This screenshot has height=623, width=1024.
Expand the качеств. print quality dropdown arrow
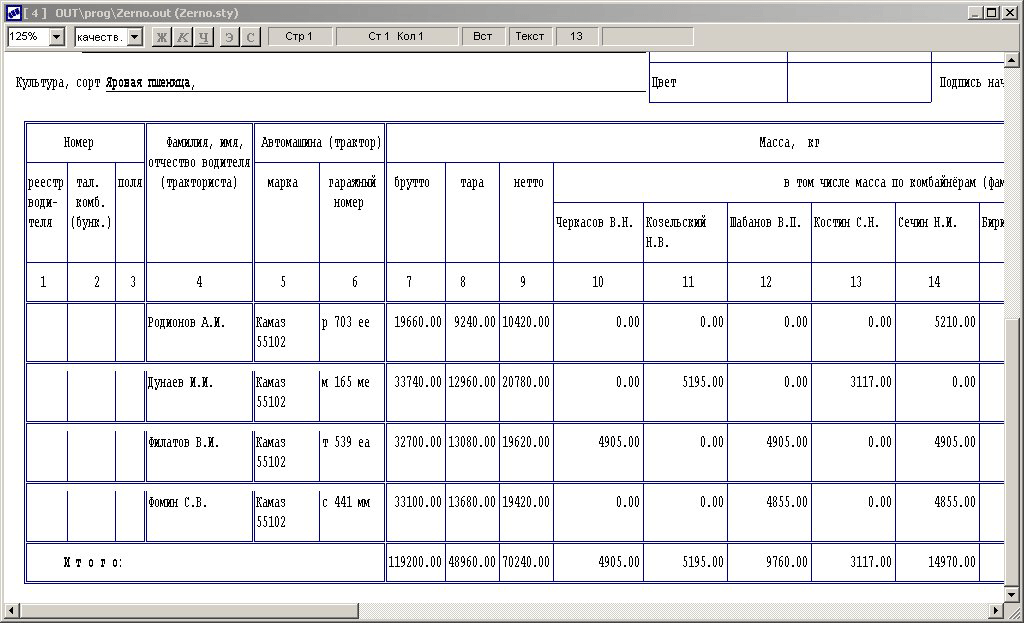pyautogui.click(x=135, y=37)
